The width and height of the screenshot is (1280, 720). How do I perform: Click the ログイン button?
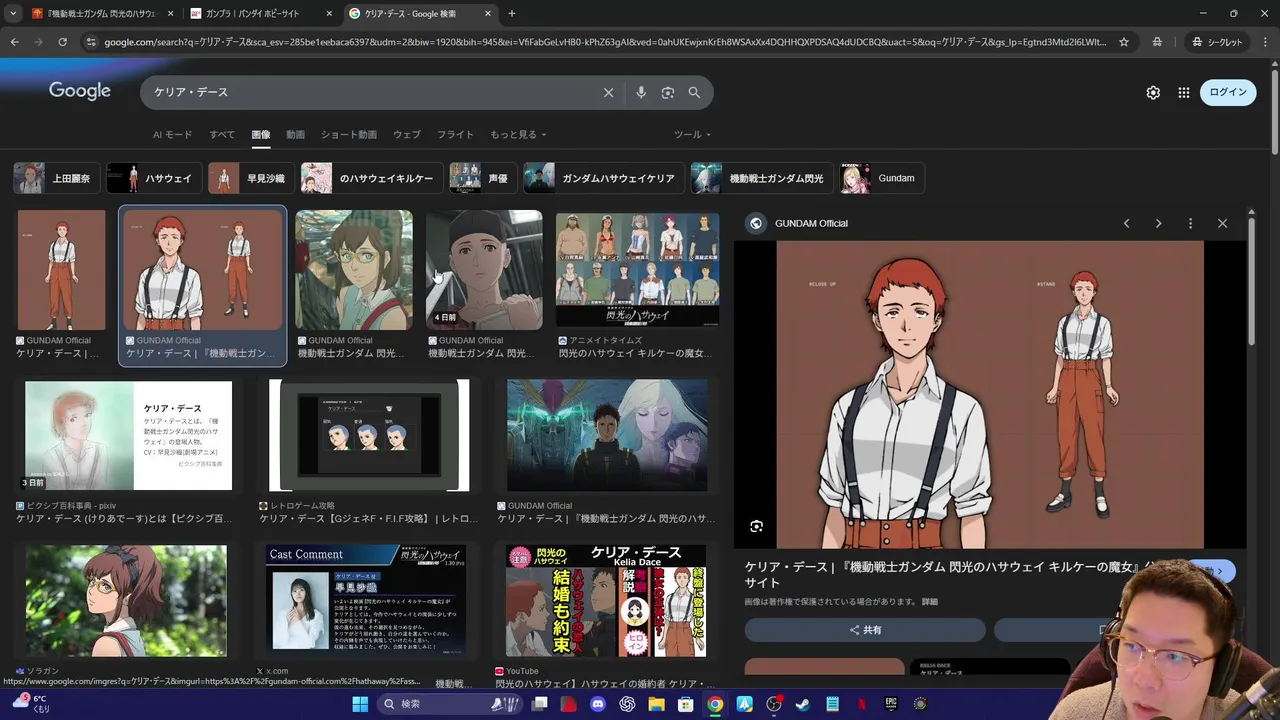[x=1228, y=92]
